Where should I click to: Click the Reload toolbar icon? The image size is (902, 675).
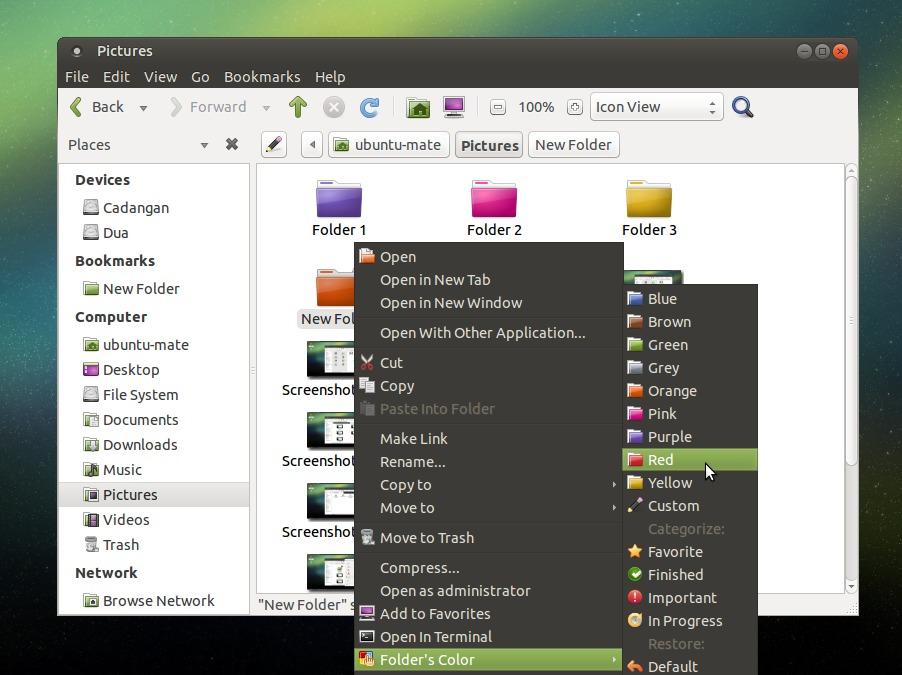tap(369, 107)
